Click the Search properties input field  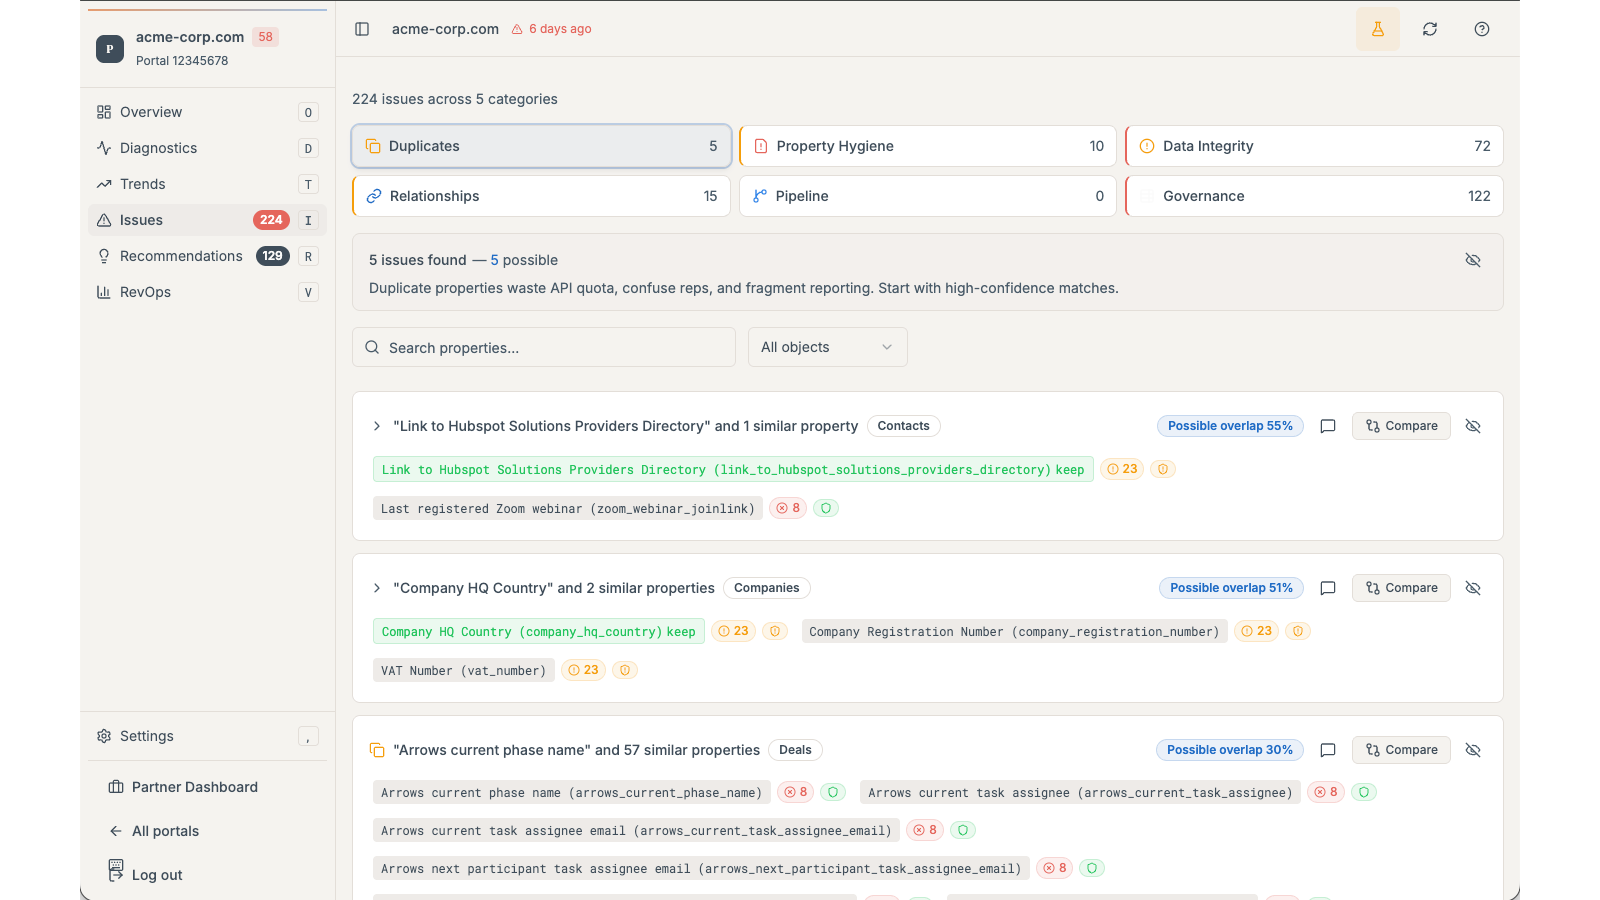pyautogui.click(x=544, y=347)
